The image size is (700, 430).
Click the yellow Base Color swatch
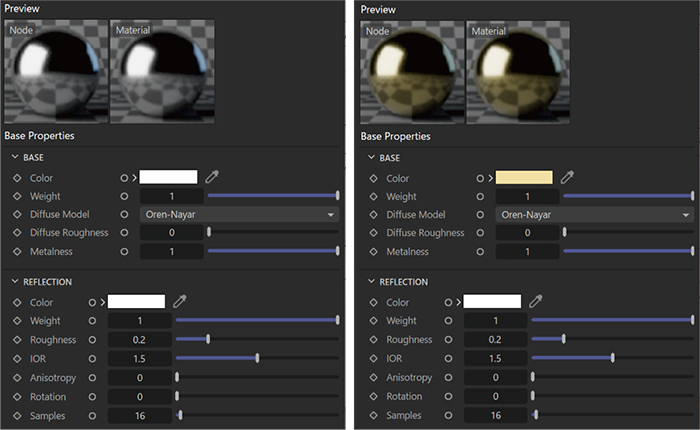coord(523,177)
